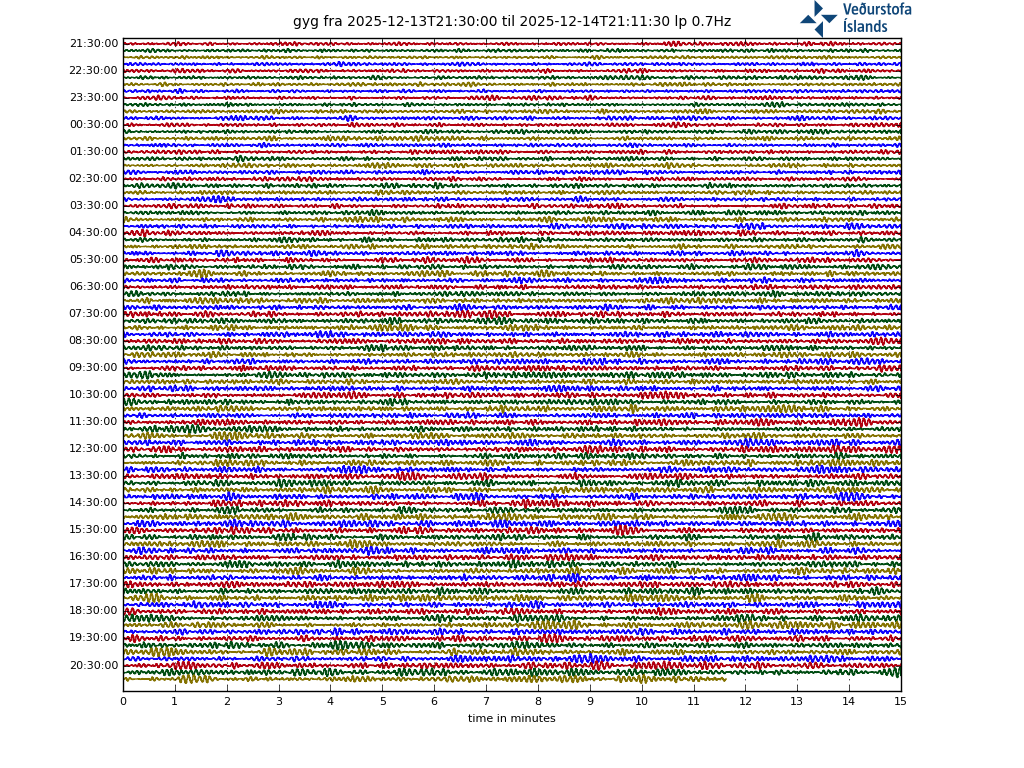Image resolution: width=1024 pixels, height=768 pixels.
Task: Select the 18:30:00 time label
Action: pos(94,611)
